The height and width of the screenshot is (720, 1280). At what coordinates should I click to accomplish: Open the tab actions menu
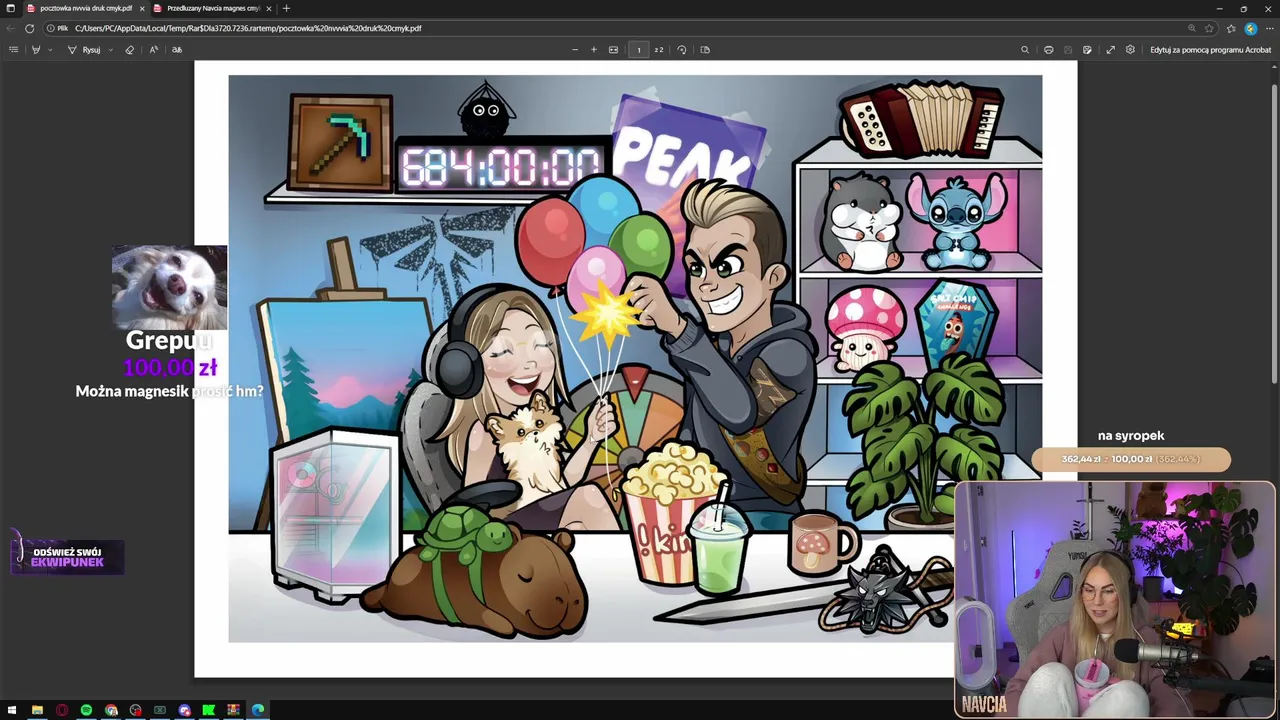coord(11,8)
